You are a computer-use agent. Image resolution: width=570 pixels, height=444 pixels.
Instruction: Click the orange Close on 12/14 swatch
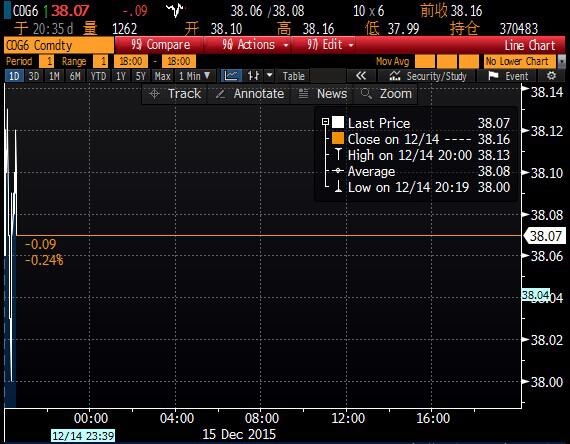click(x=338, y=139)
